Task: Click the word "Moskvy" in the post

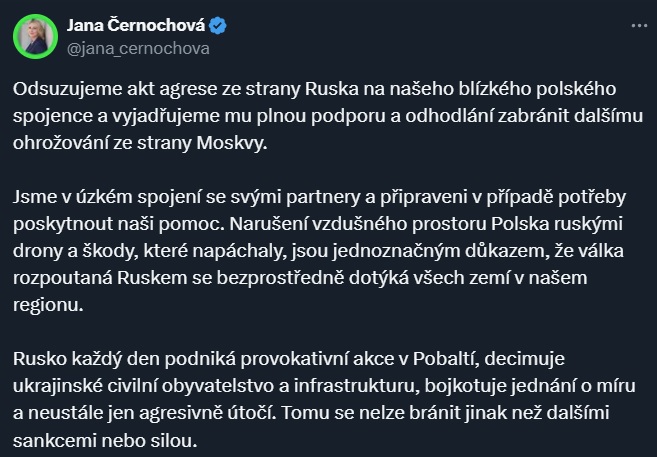Action: (x=232, y=143)
